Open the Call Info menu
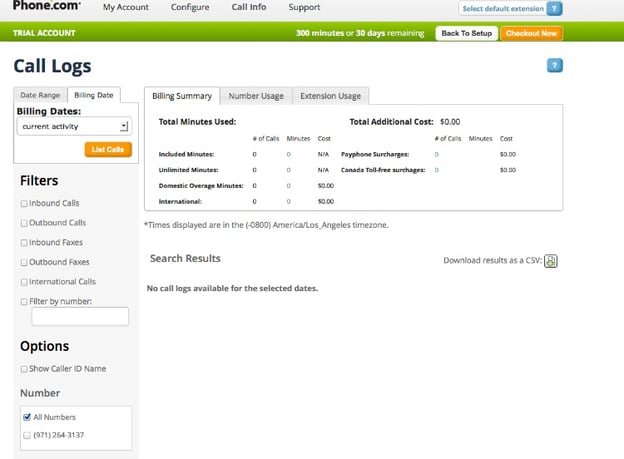 click(249, 8)
